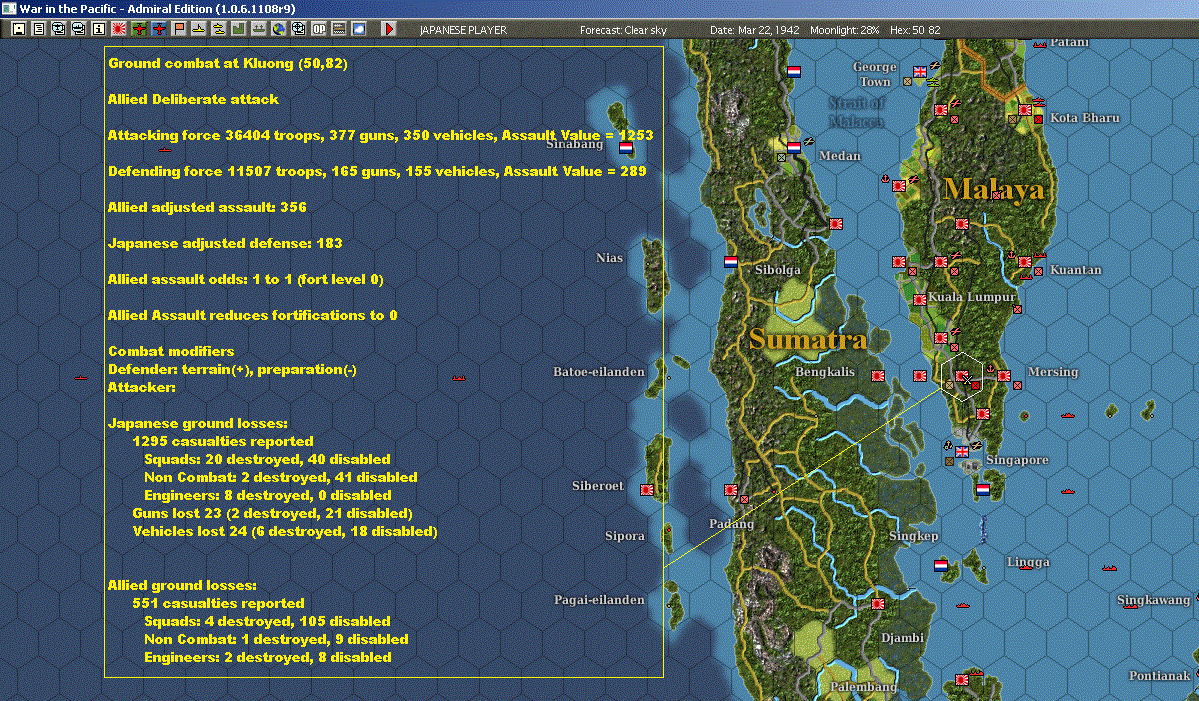
Task: Click the 'Combat modifiers' line
Action: tap(171, 351)
